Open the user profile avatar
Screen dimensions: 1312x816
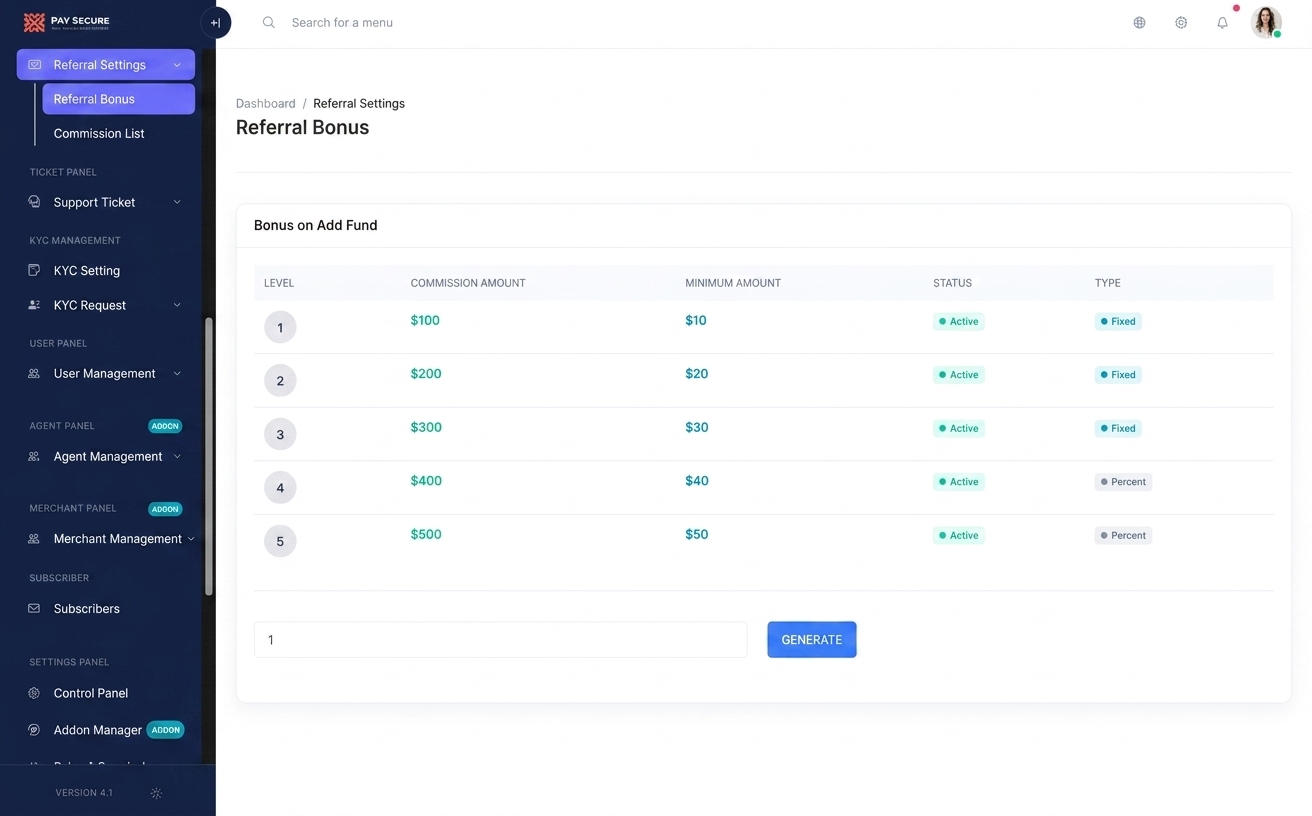[1266, 22]
